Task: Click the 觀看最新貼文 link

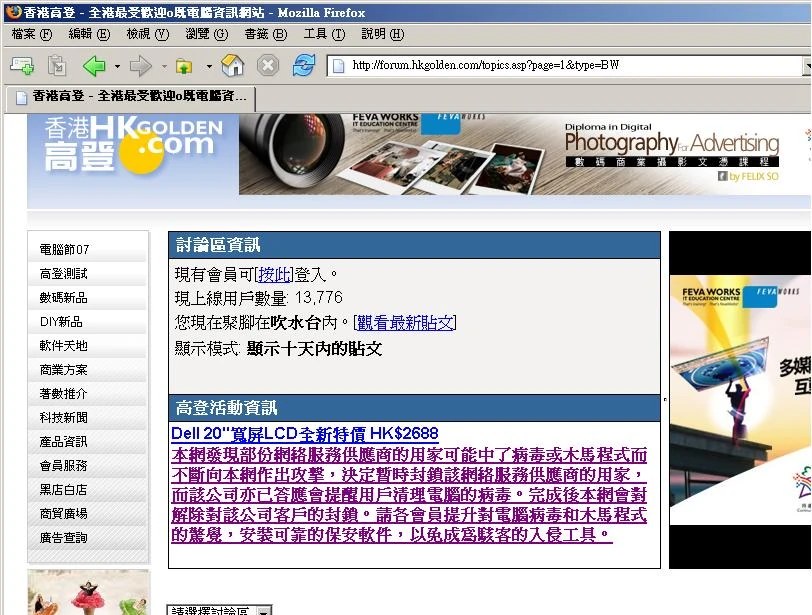Action: (404, 323)
